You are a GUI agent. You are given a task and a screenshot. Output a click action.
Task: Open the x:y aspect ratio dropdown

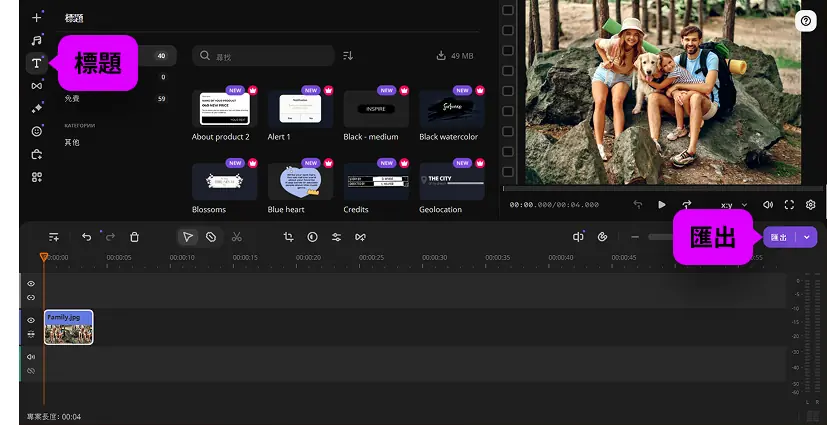[734, 205]
